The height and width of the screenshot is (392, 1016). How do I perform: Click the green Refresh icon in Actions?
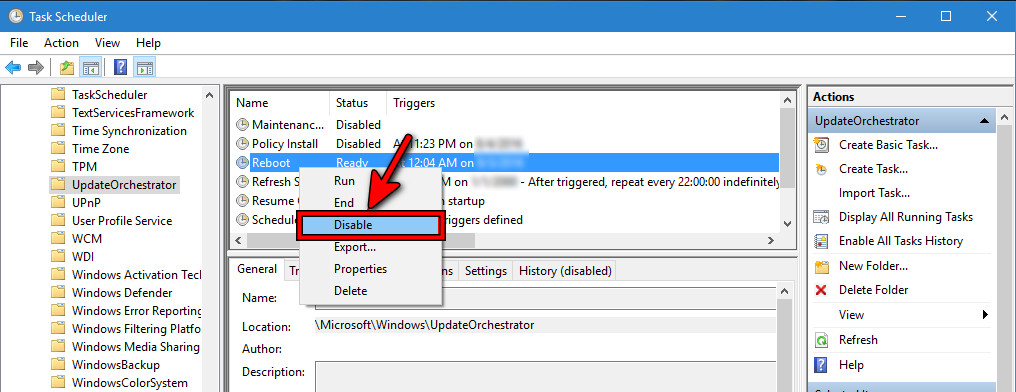[821, 340]
